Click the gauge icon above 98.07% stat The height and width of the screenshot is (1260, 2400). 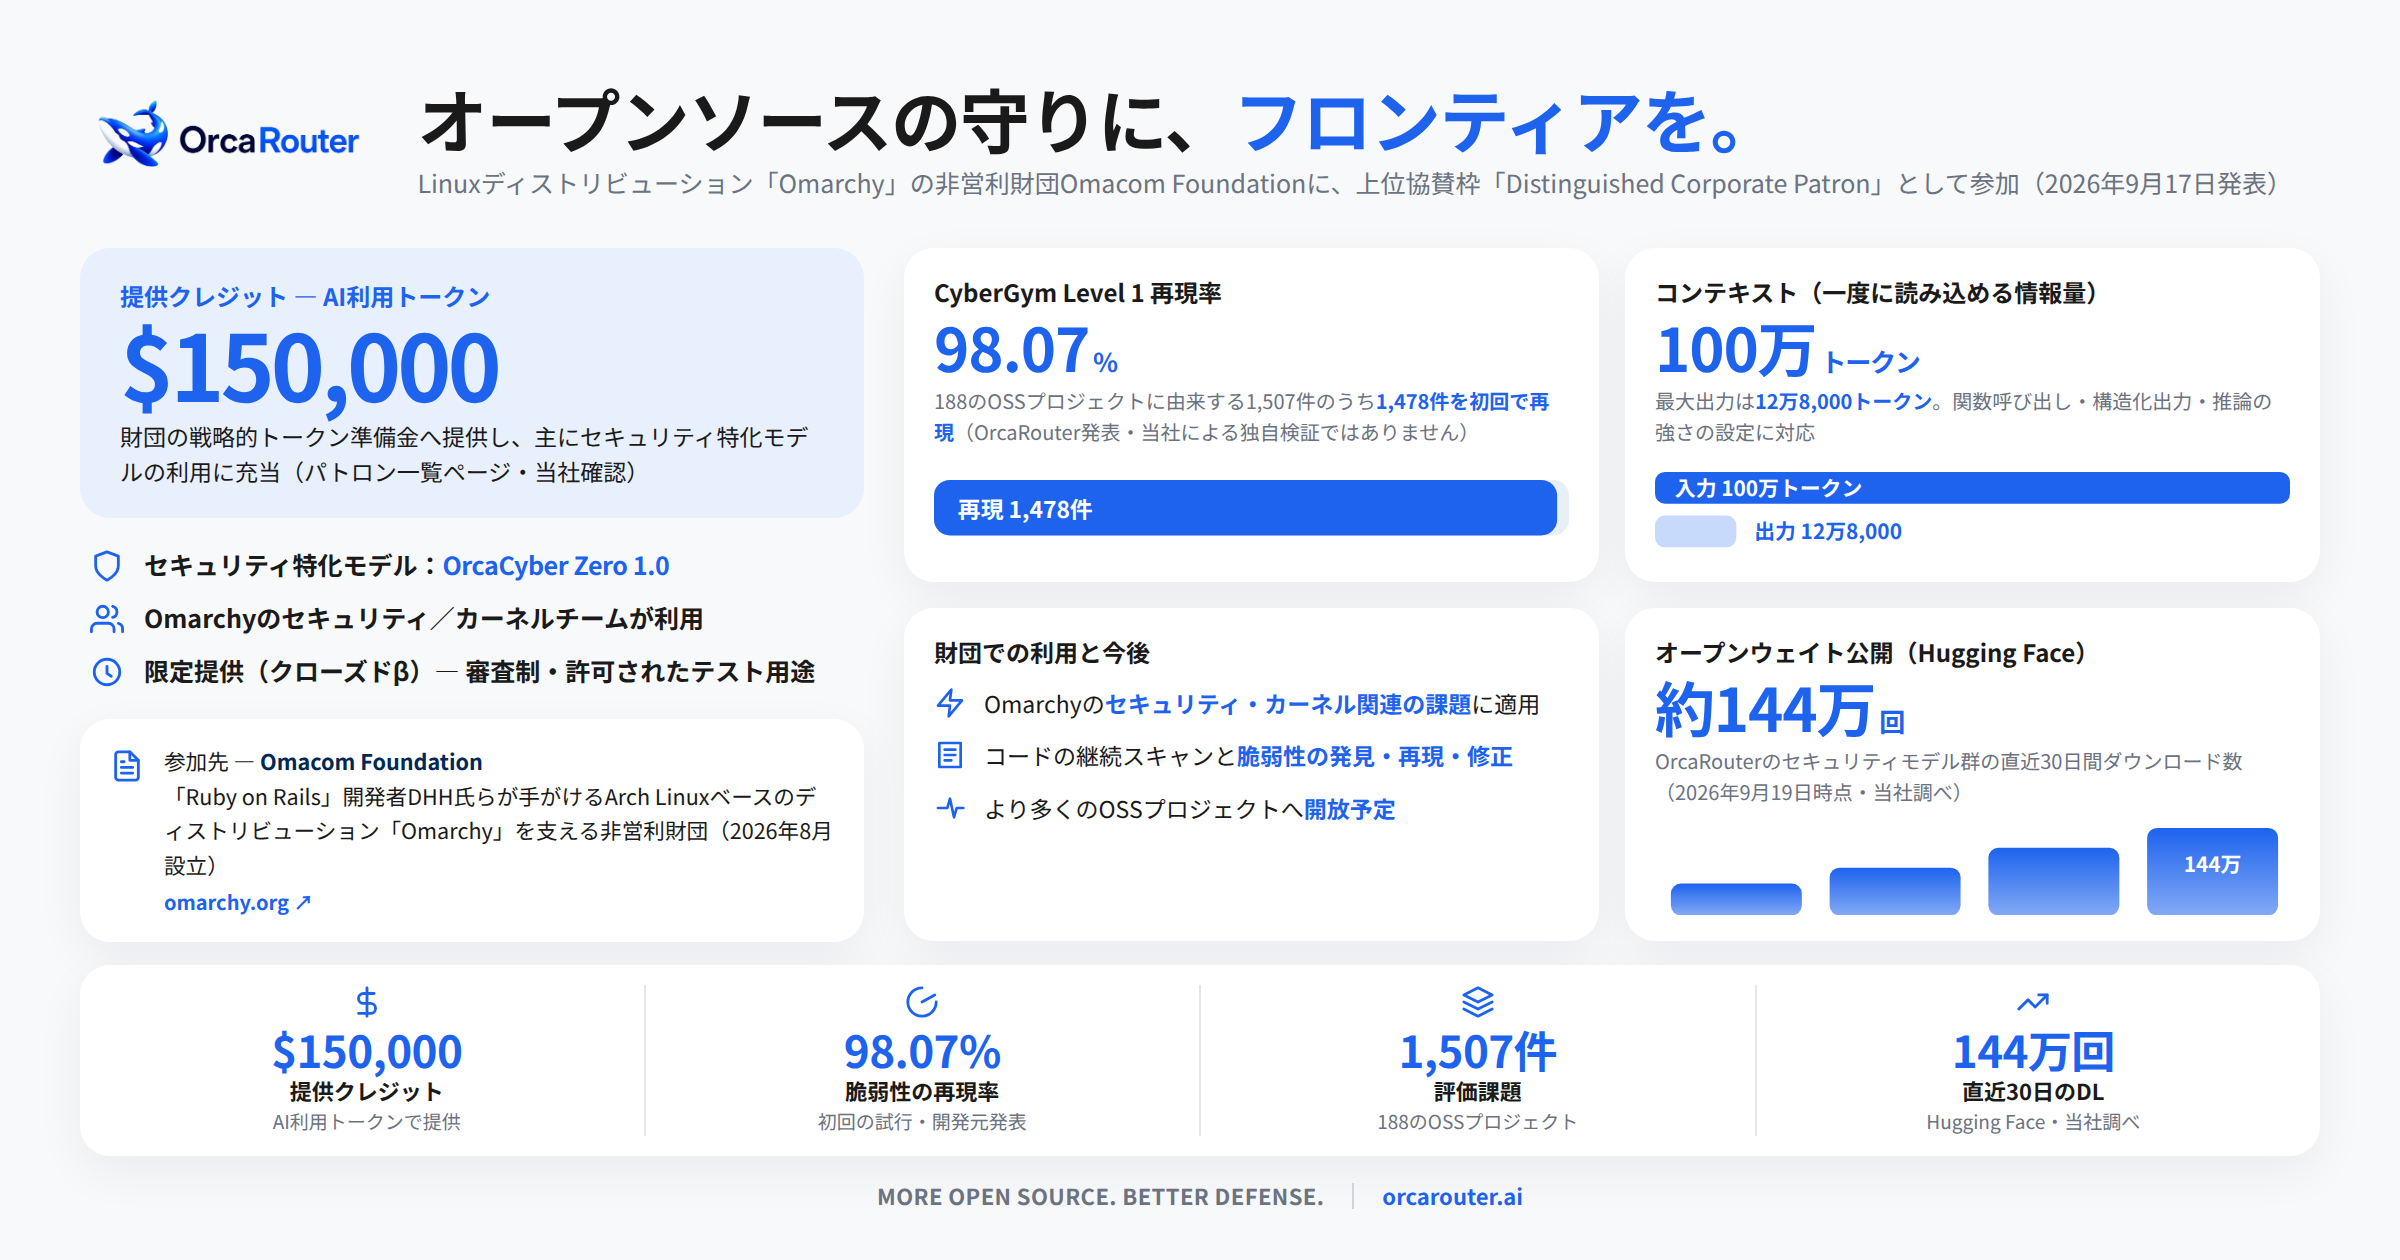(921, 1002)
